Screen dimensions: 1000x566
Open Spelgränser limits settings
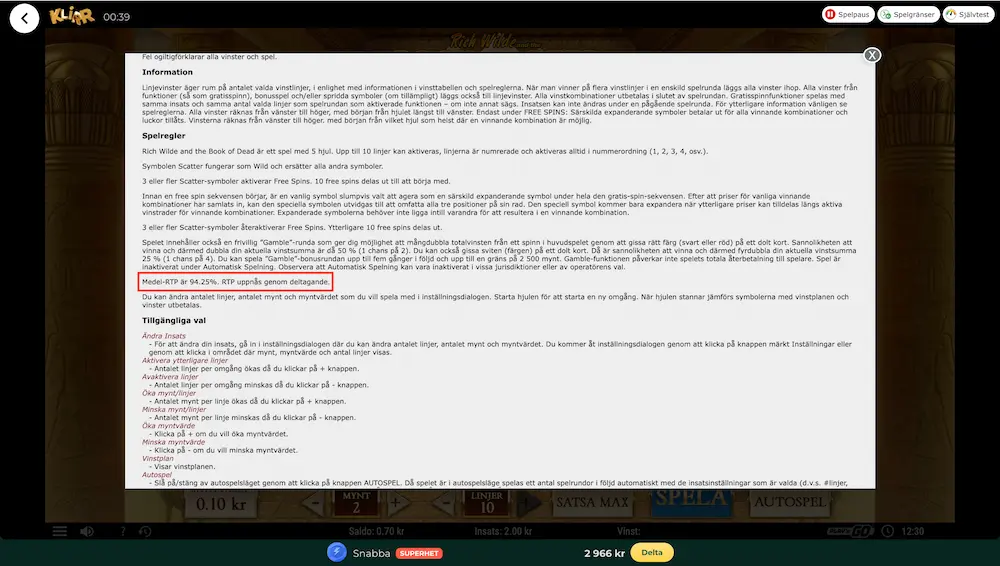point(908,14)
